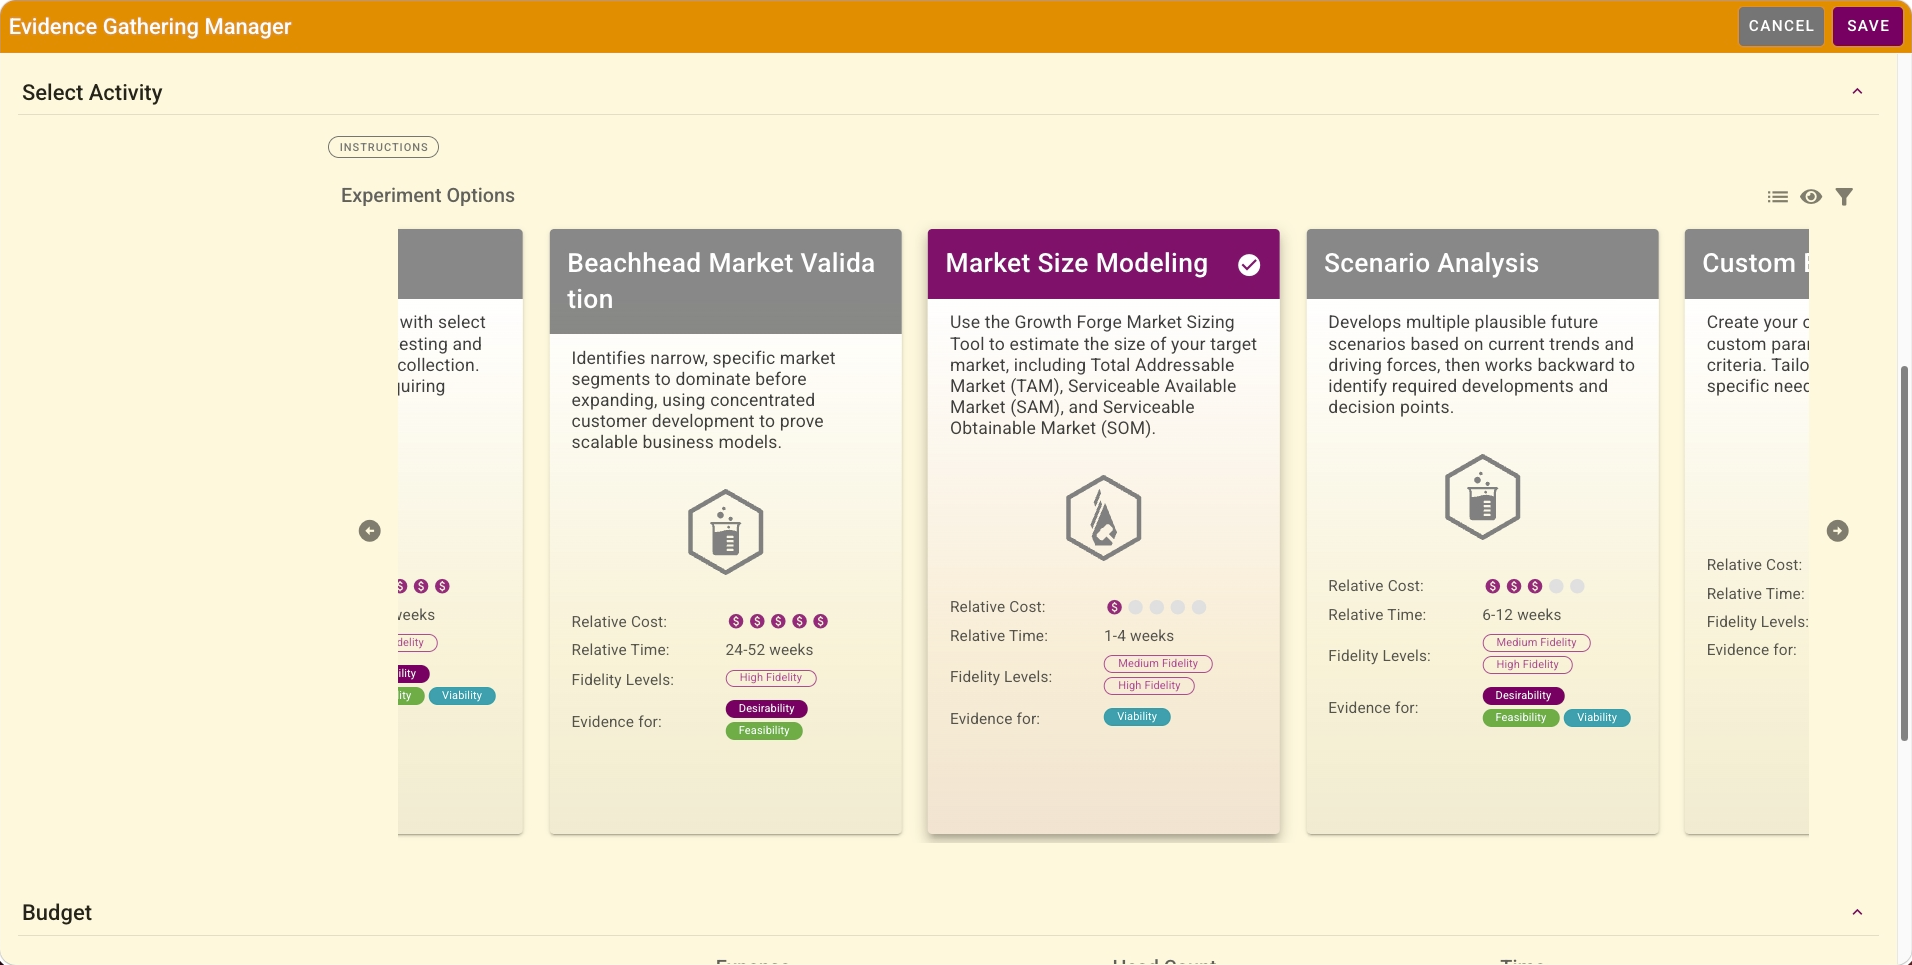Click the Scenario Analysis beaker icon
Viewport: 1912px width, 965px height.
point(1483,497)
